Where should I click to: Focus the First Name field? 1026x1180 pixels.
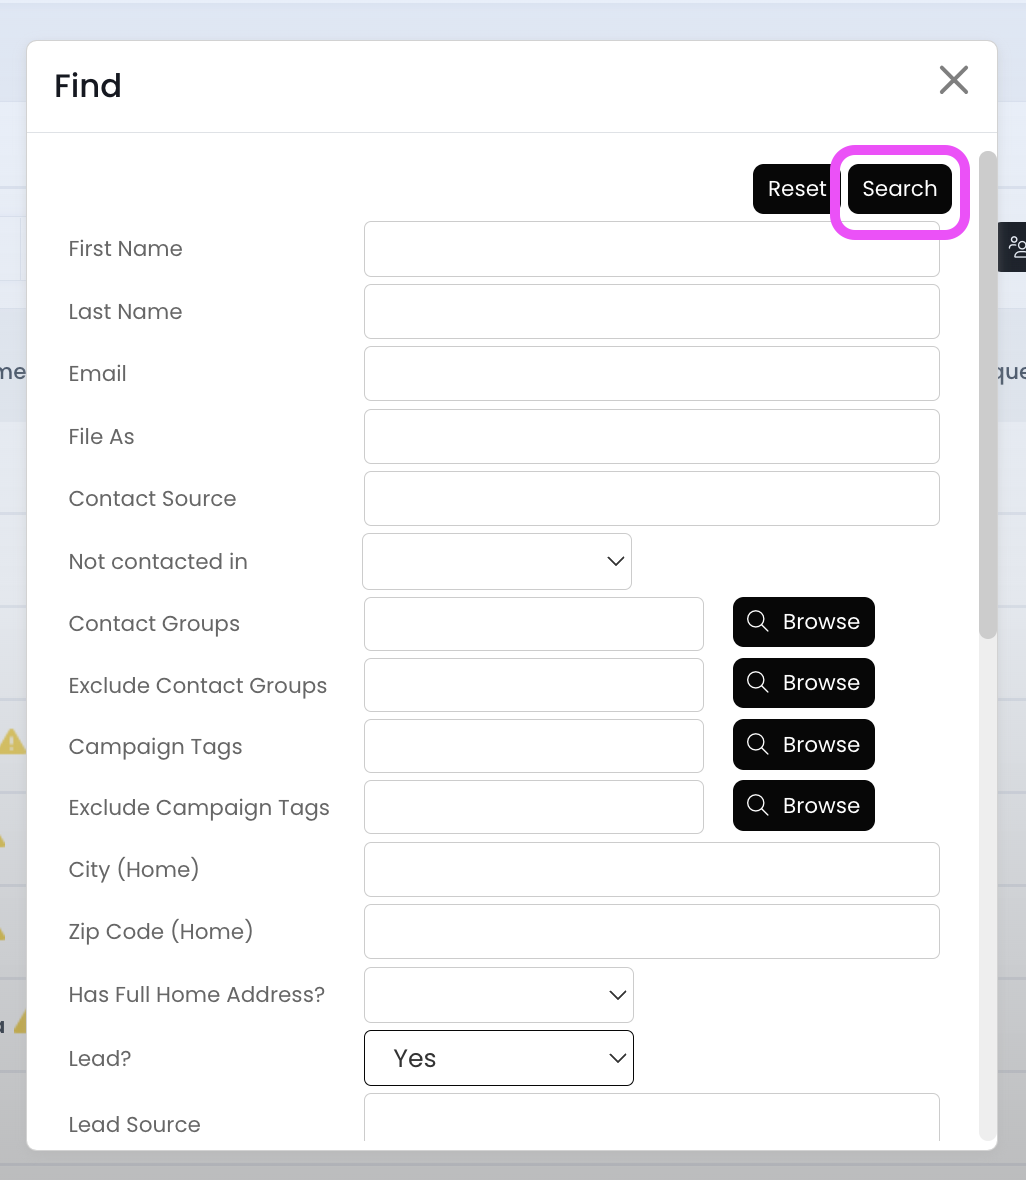click(x=651, y=249)
